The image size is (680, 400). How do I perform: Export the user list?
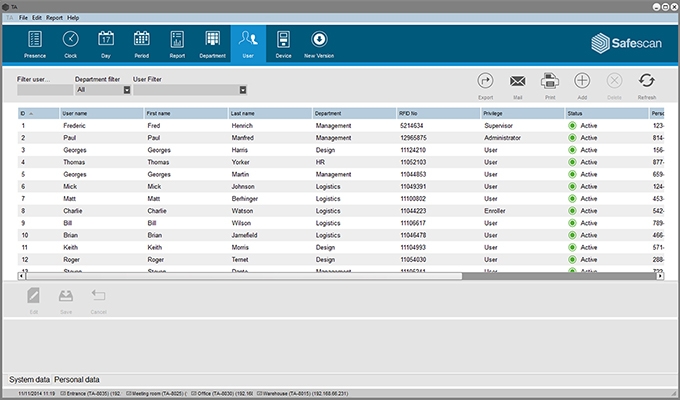pyautogui.click(x=486, y=84)
